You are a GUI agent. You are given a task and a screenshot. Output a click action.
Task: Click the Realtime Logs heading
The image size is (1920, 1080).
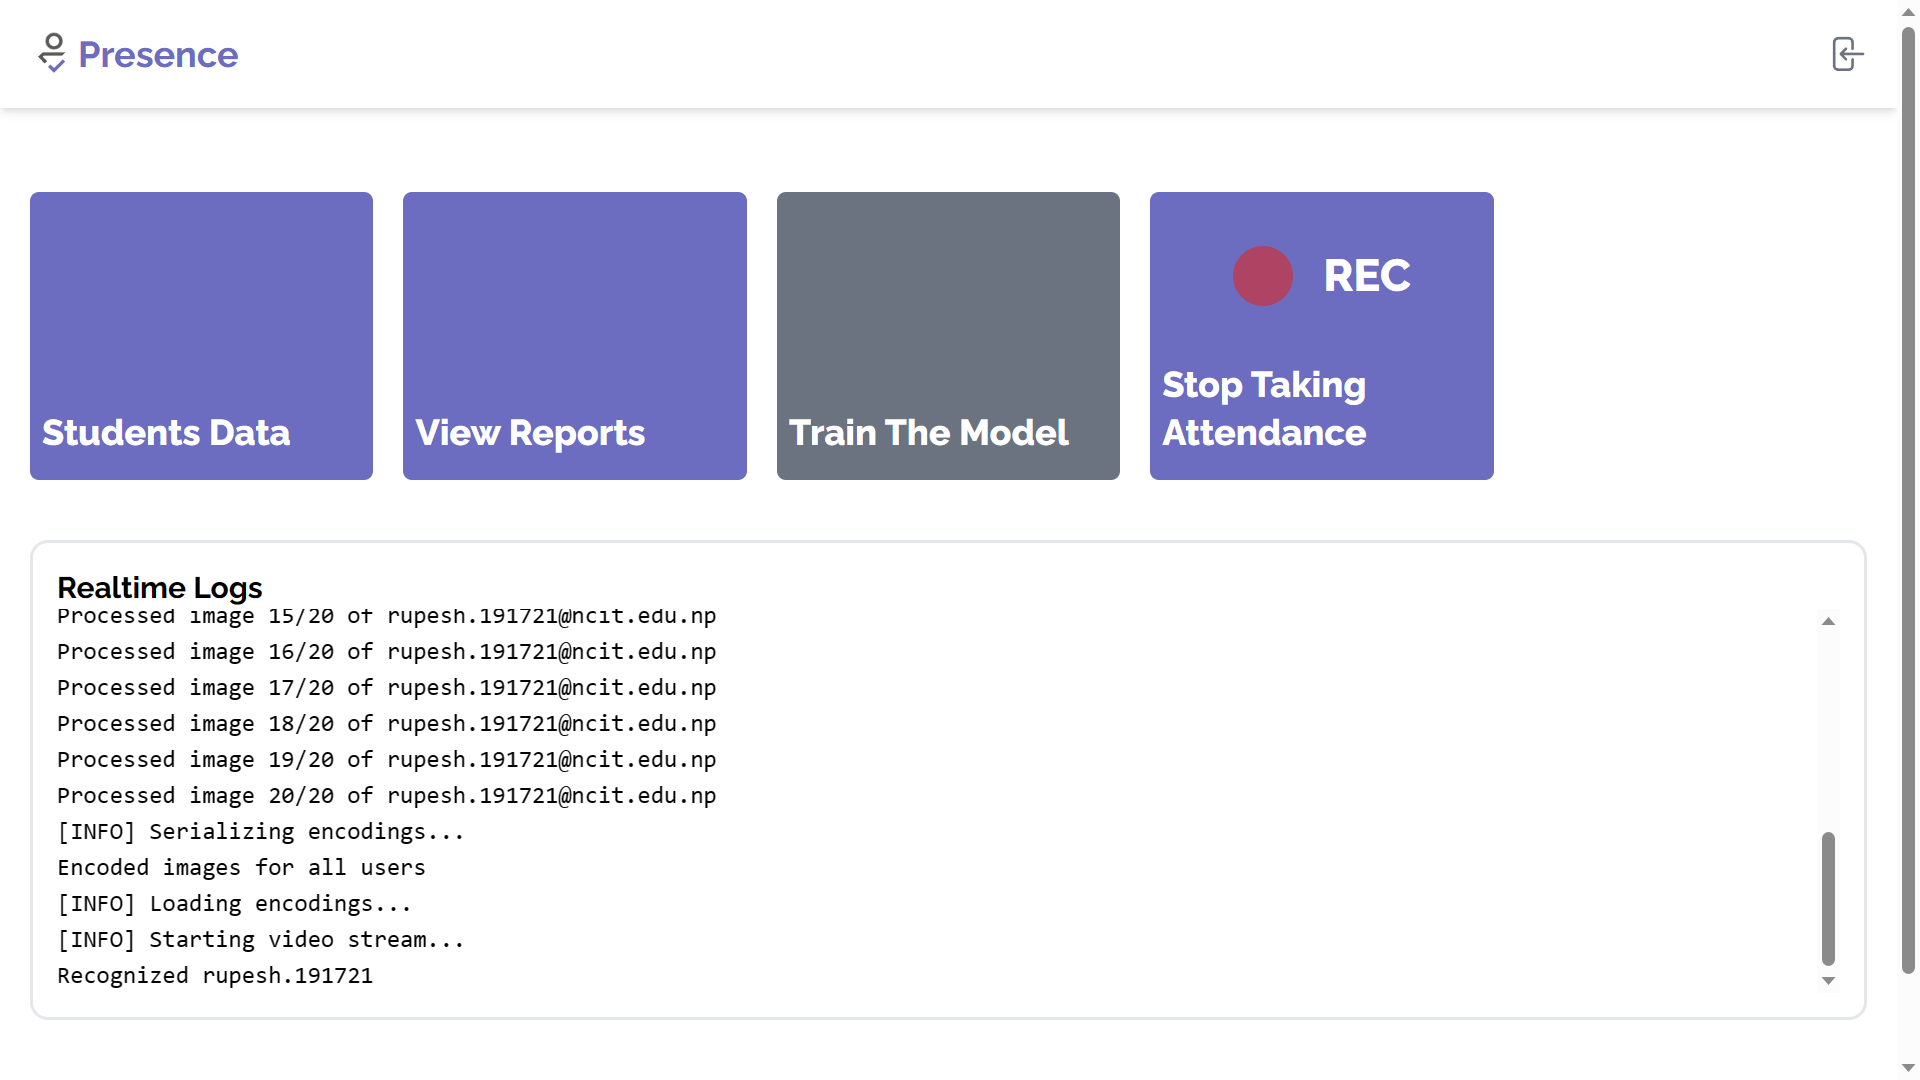(160, 587)
